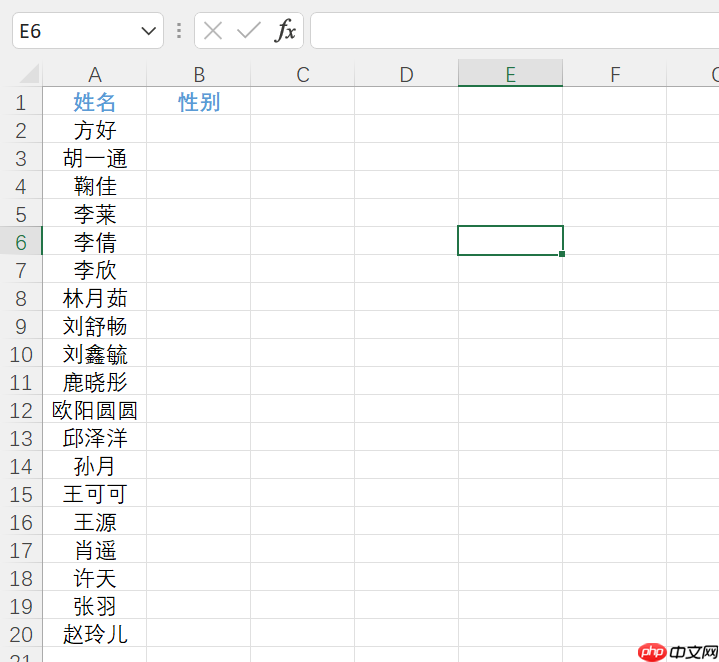The image size is (719, 662).
Task: Select the cell containing 胡一通
Action: tap(94, 158)
